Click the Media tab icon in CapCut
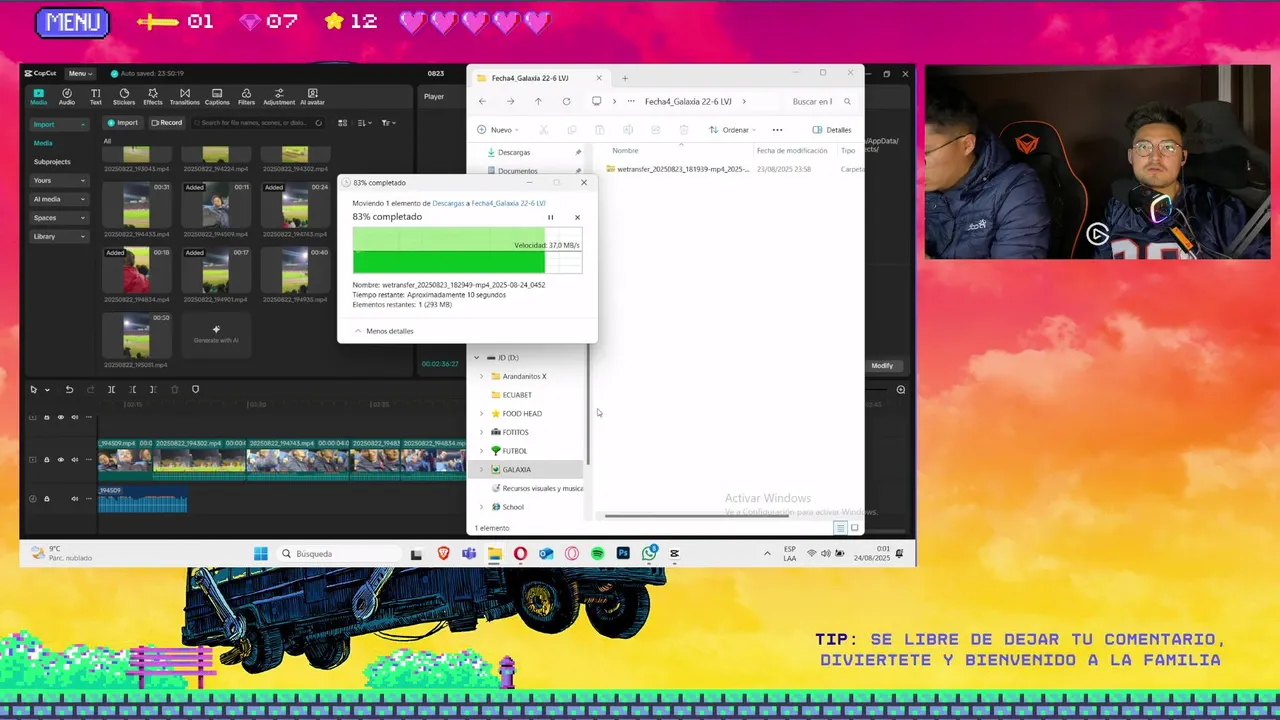 click(38, 97)
